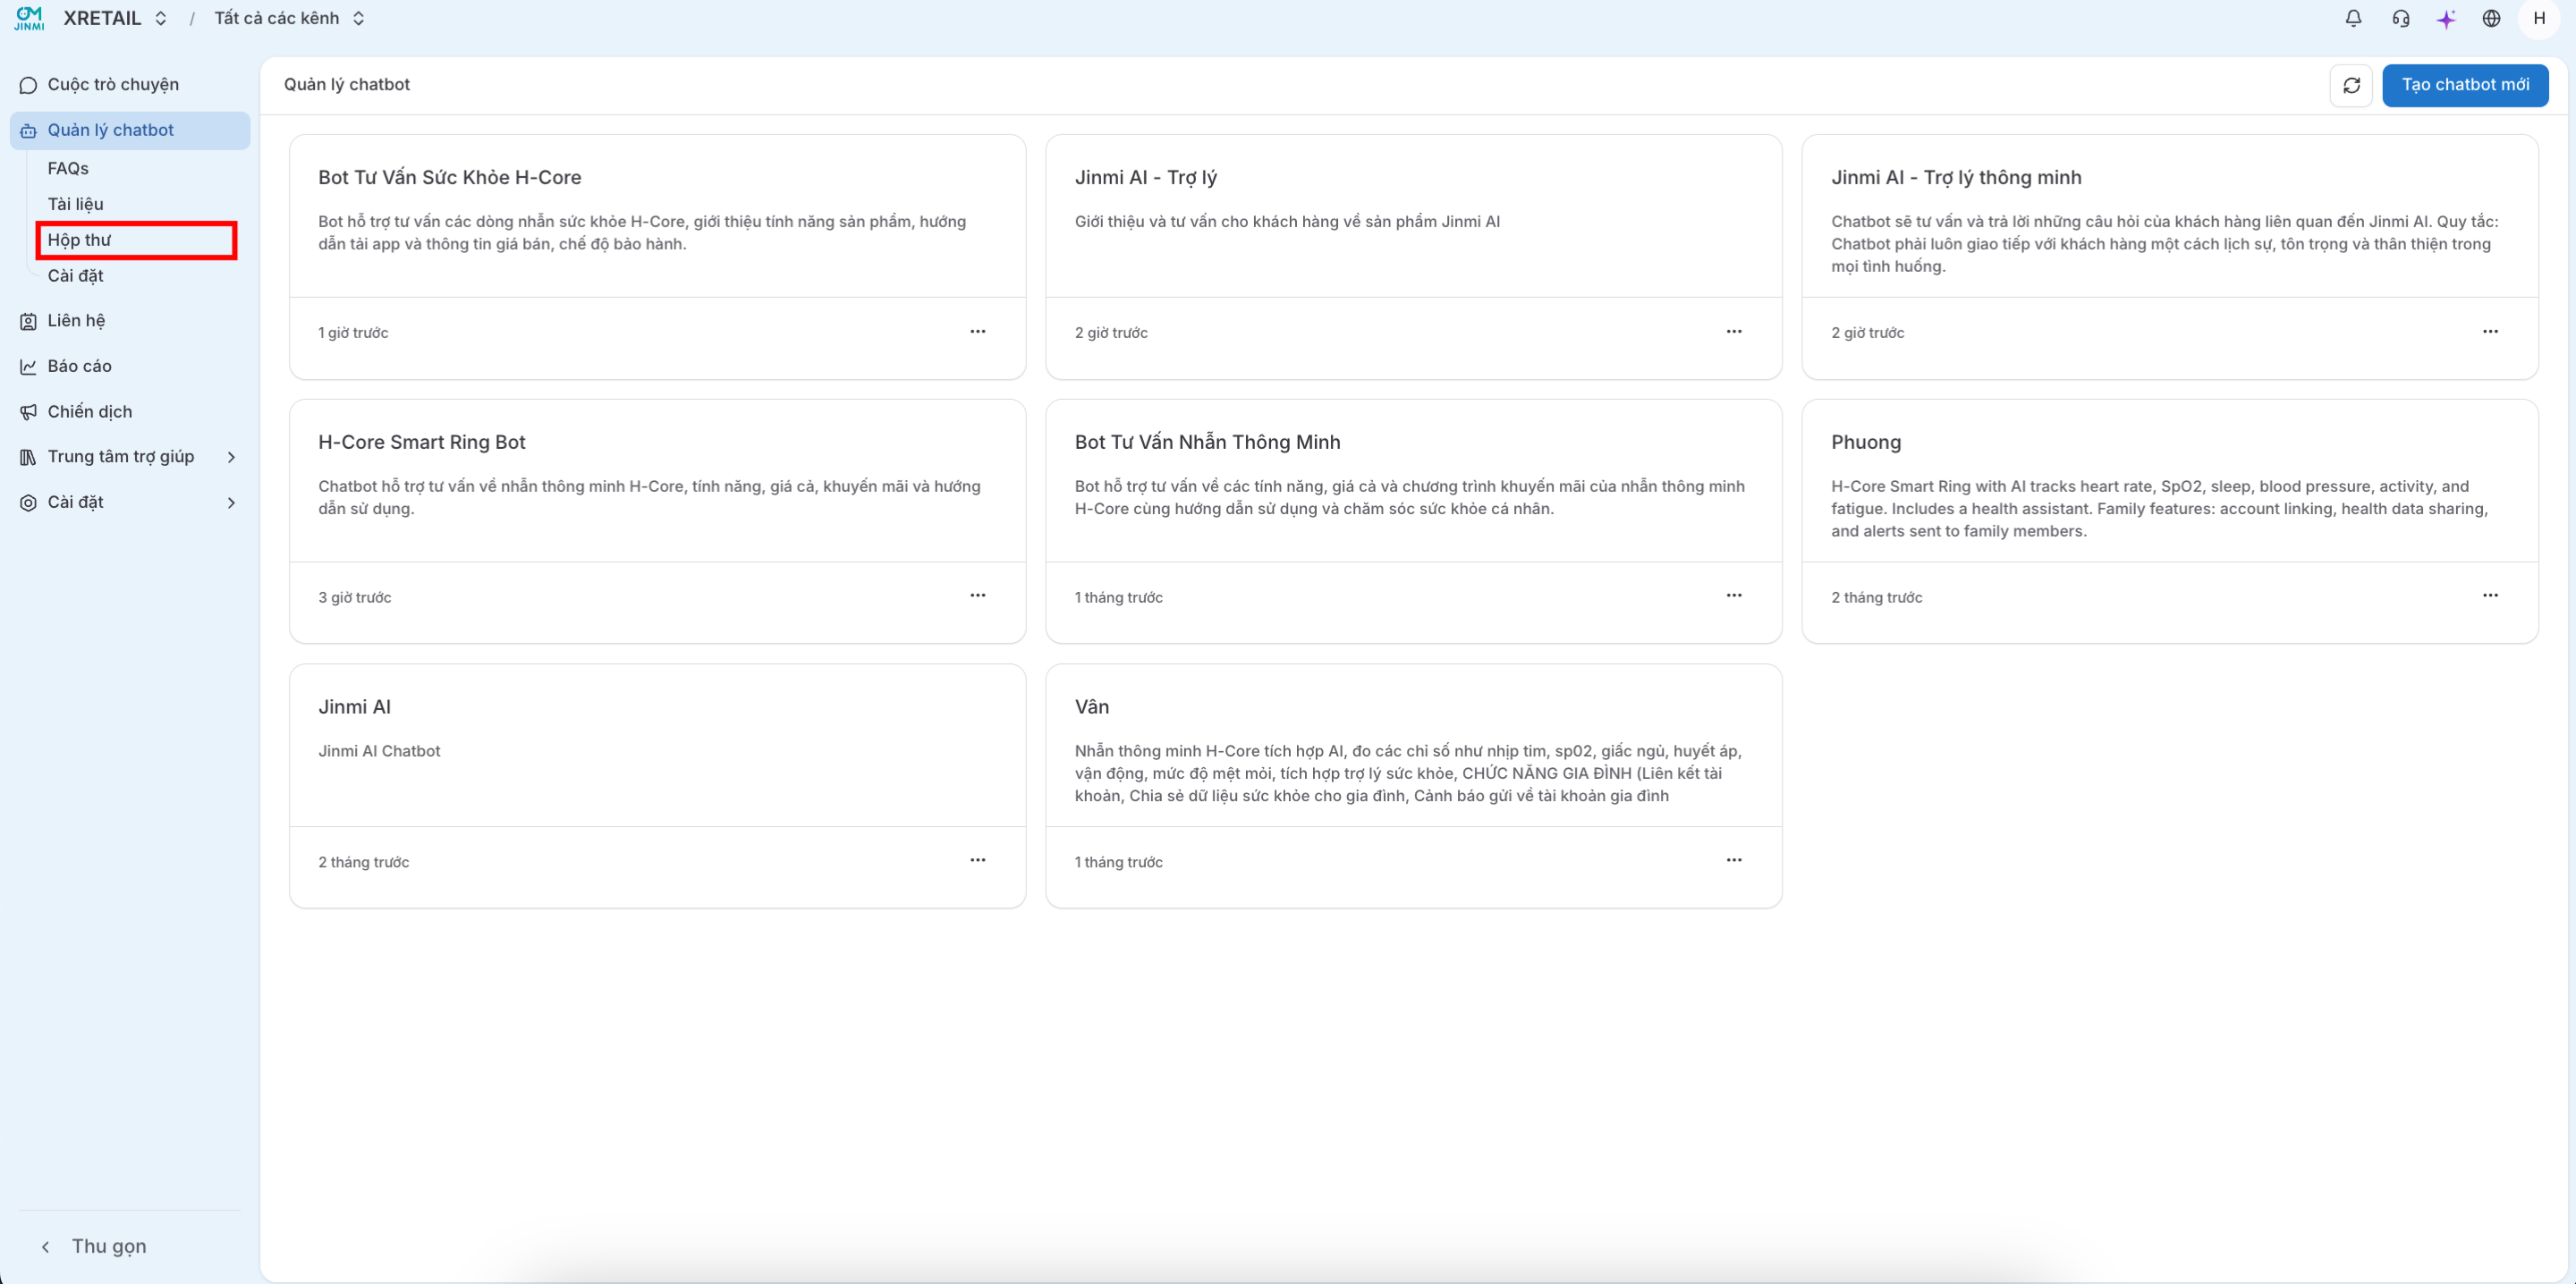Viewport: 2576px width, 1284px height.
Task: Open the Tất cả các kênh channel dropdown
Action: [x=289, y=18]
